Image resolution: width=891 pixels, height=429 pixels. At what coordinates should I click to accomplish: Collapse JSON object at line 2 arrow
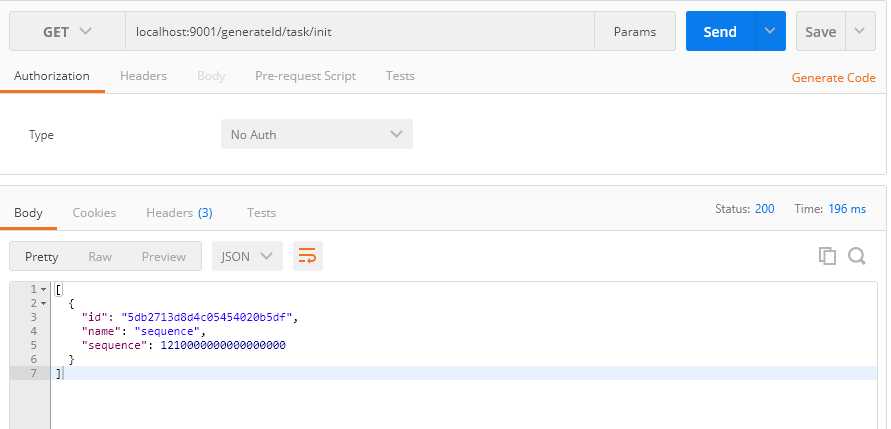pos(43,302)
